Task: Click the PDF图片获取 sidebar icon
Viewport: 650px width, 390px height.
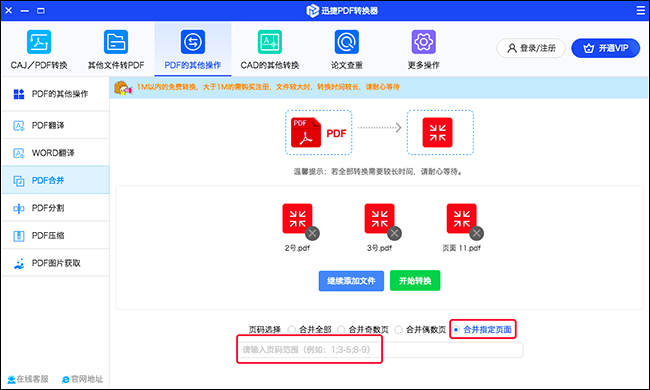Action: point(19,264)
